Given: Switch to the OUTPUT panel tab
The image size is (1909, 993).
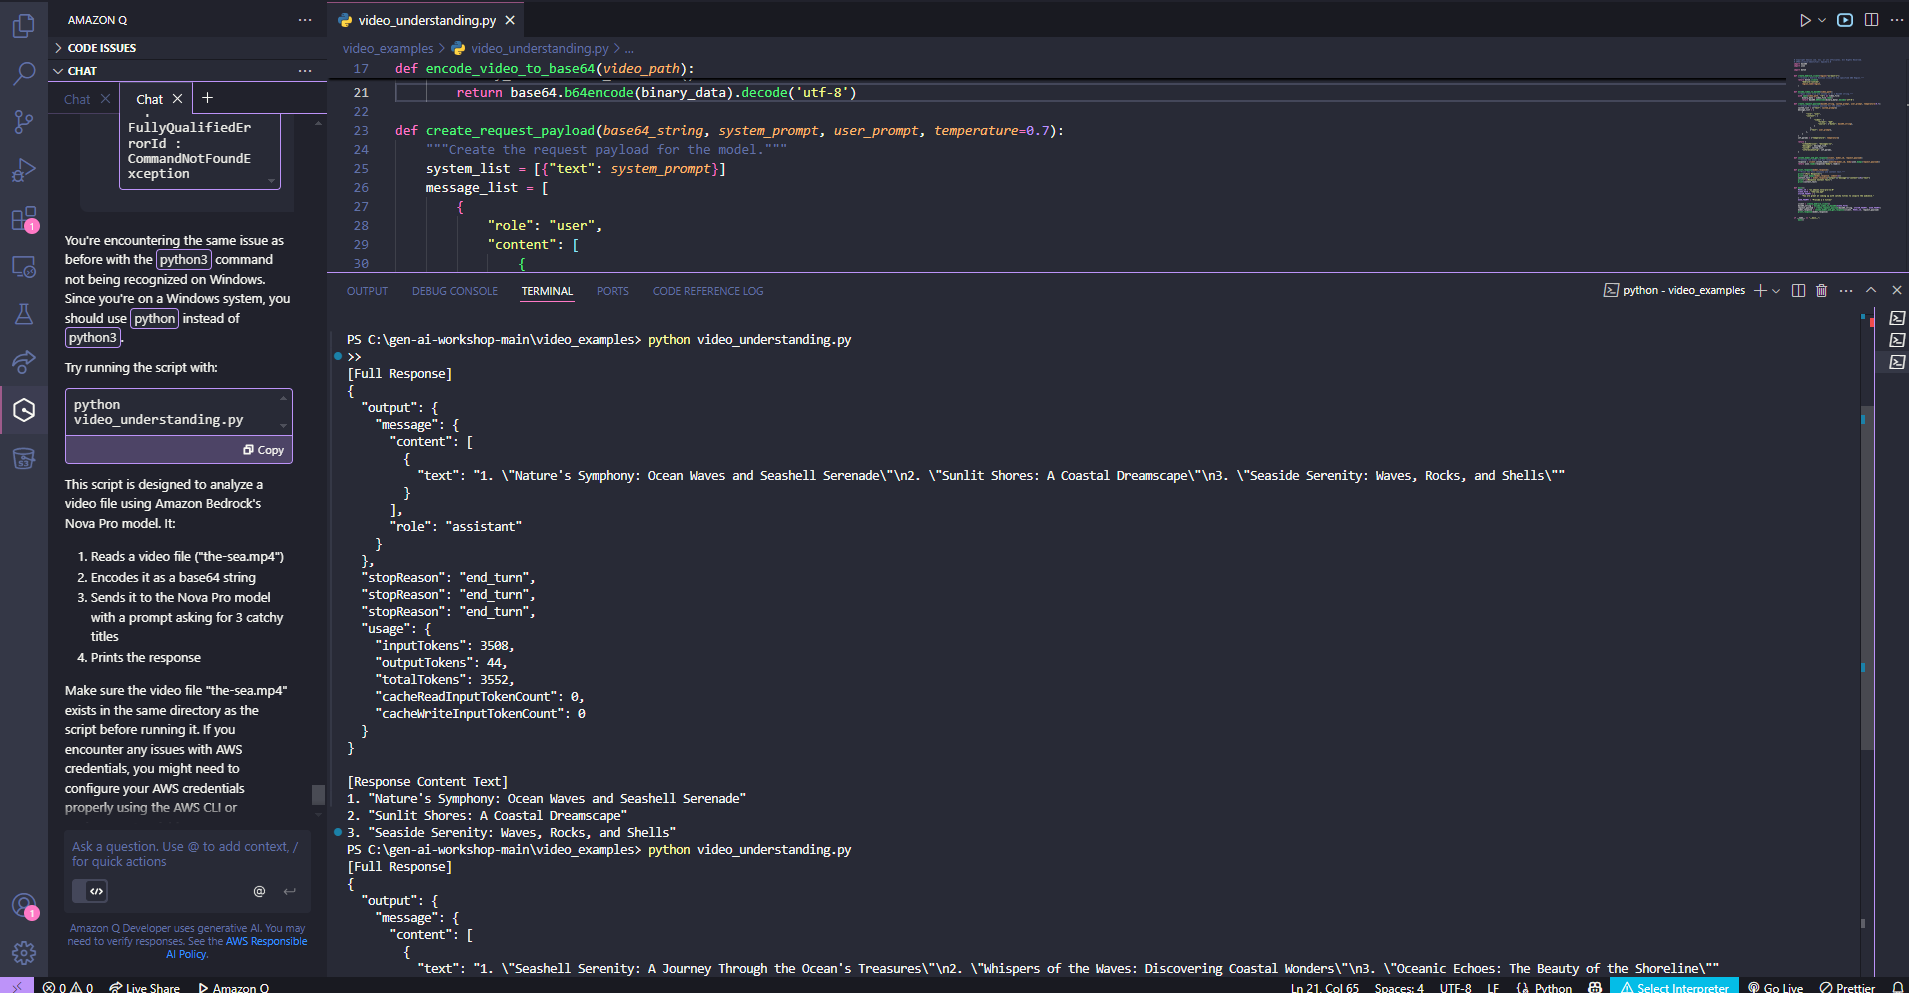Looking at the screenshot, I should tap(367, 291).
